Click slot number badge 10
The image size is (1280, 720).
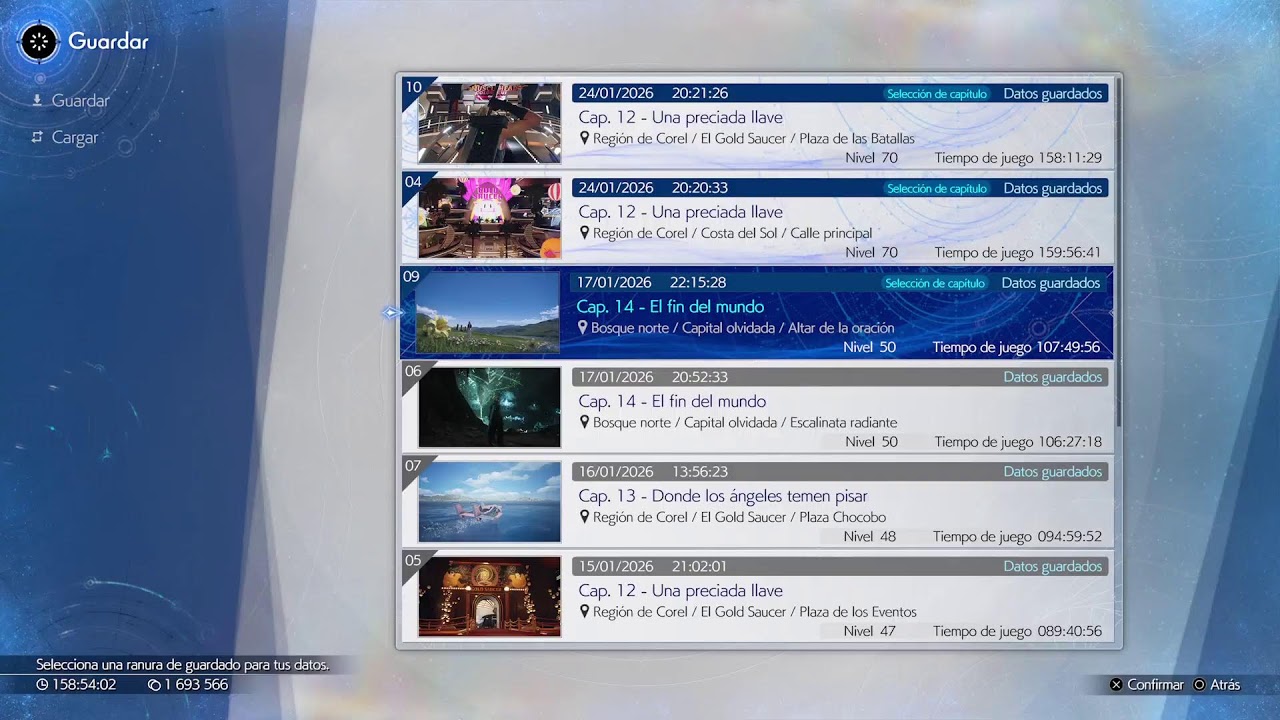coord(412,87)
